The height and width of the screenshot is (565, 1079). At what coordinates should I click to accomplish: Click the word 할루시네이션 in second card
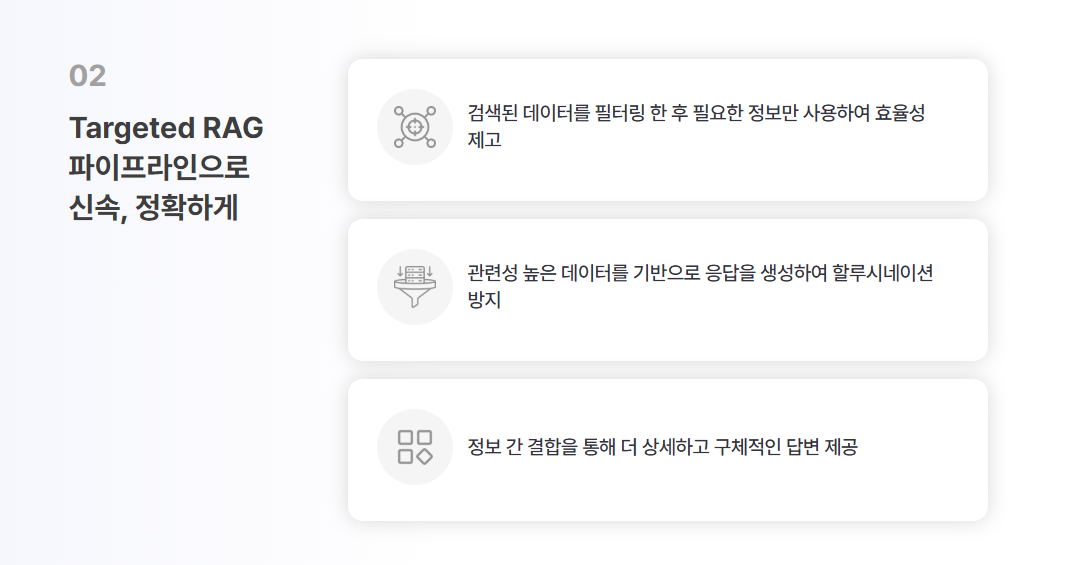(x=883, y=273)
